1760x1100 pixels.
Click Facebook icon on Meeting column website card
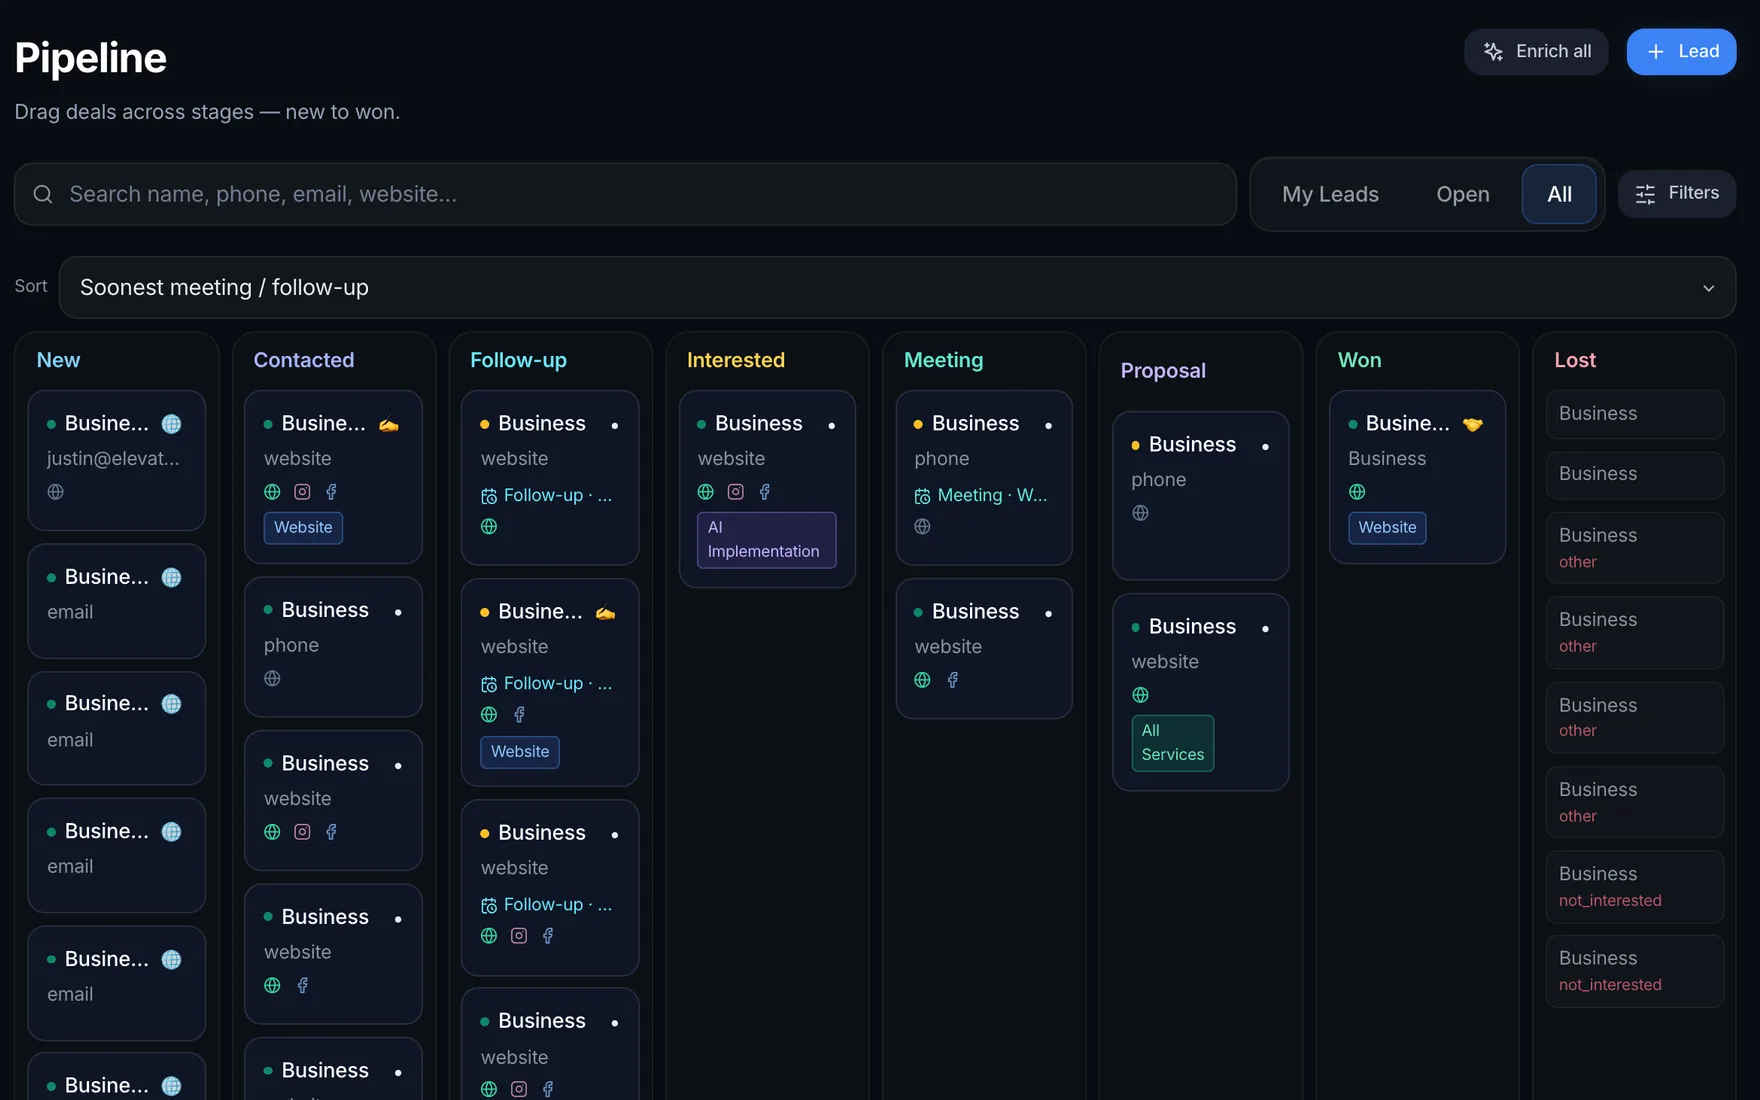click(x=952, y=679)
